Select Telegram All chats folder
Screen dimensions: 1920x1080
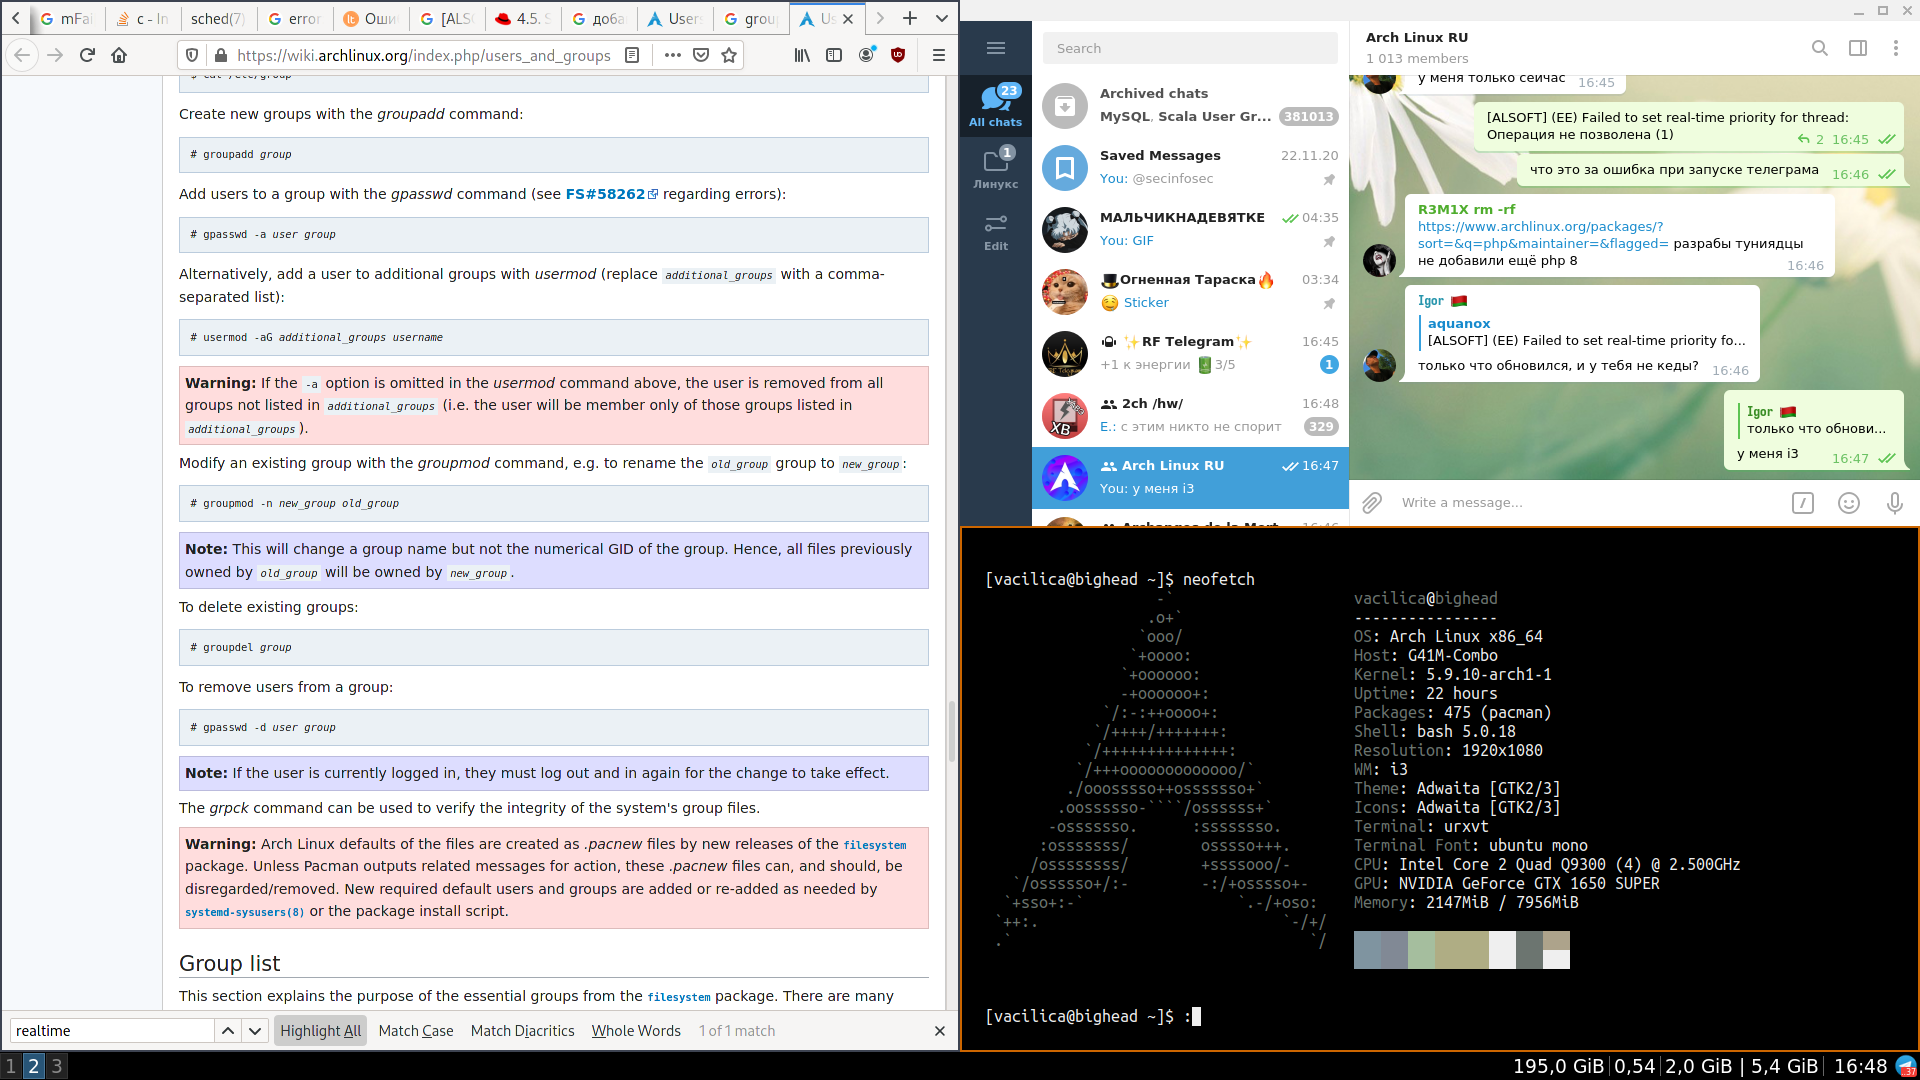[995, 106]
